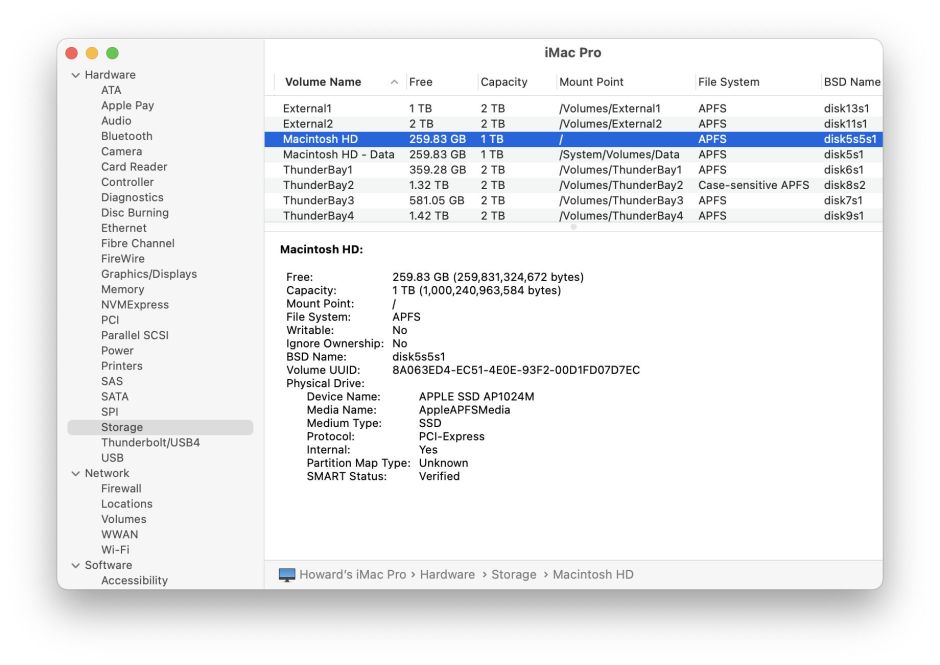Click the iMac Pro computer icon in path bar

pos(287,575)
